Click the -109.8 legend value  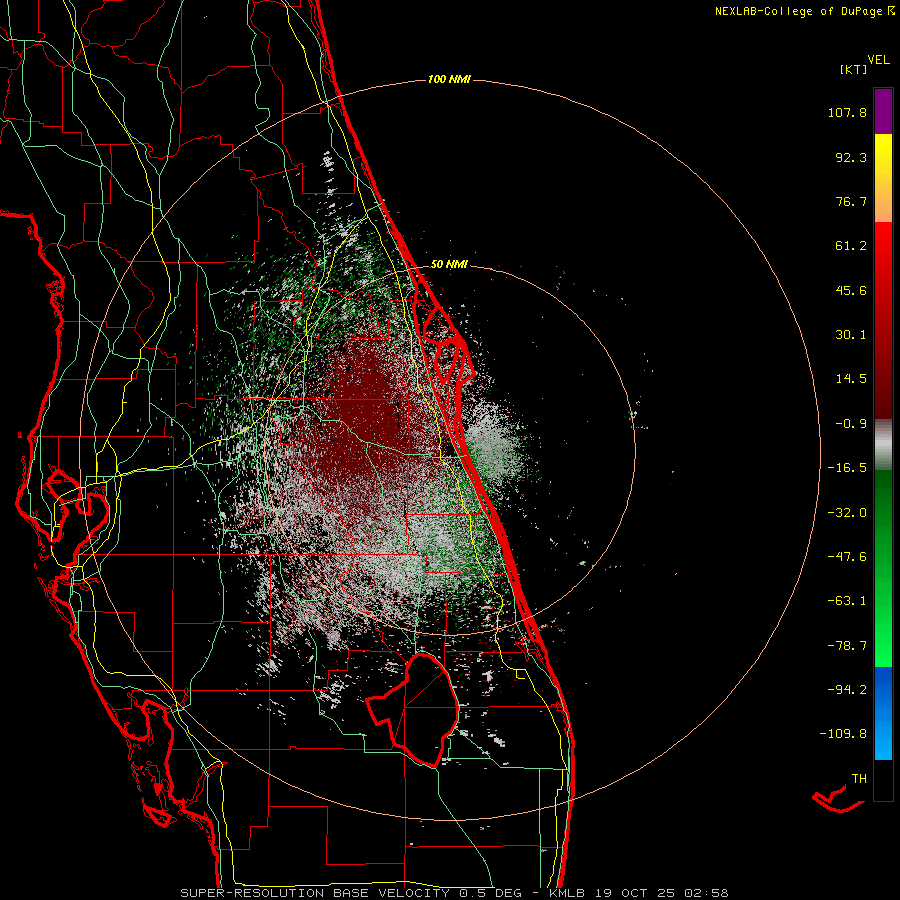(843, 734)
